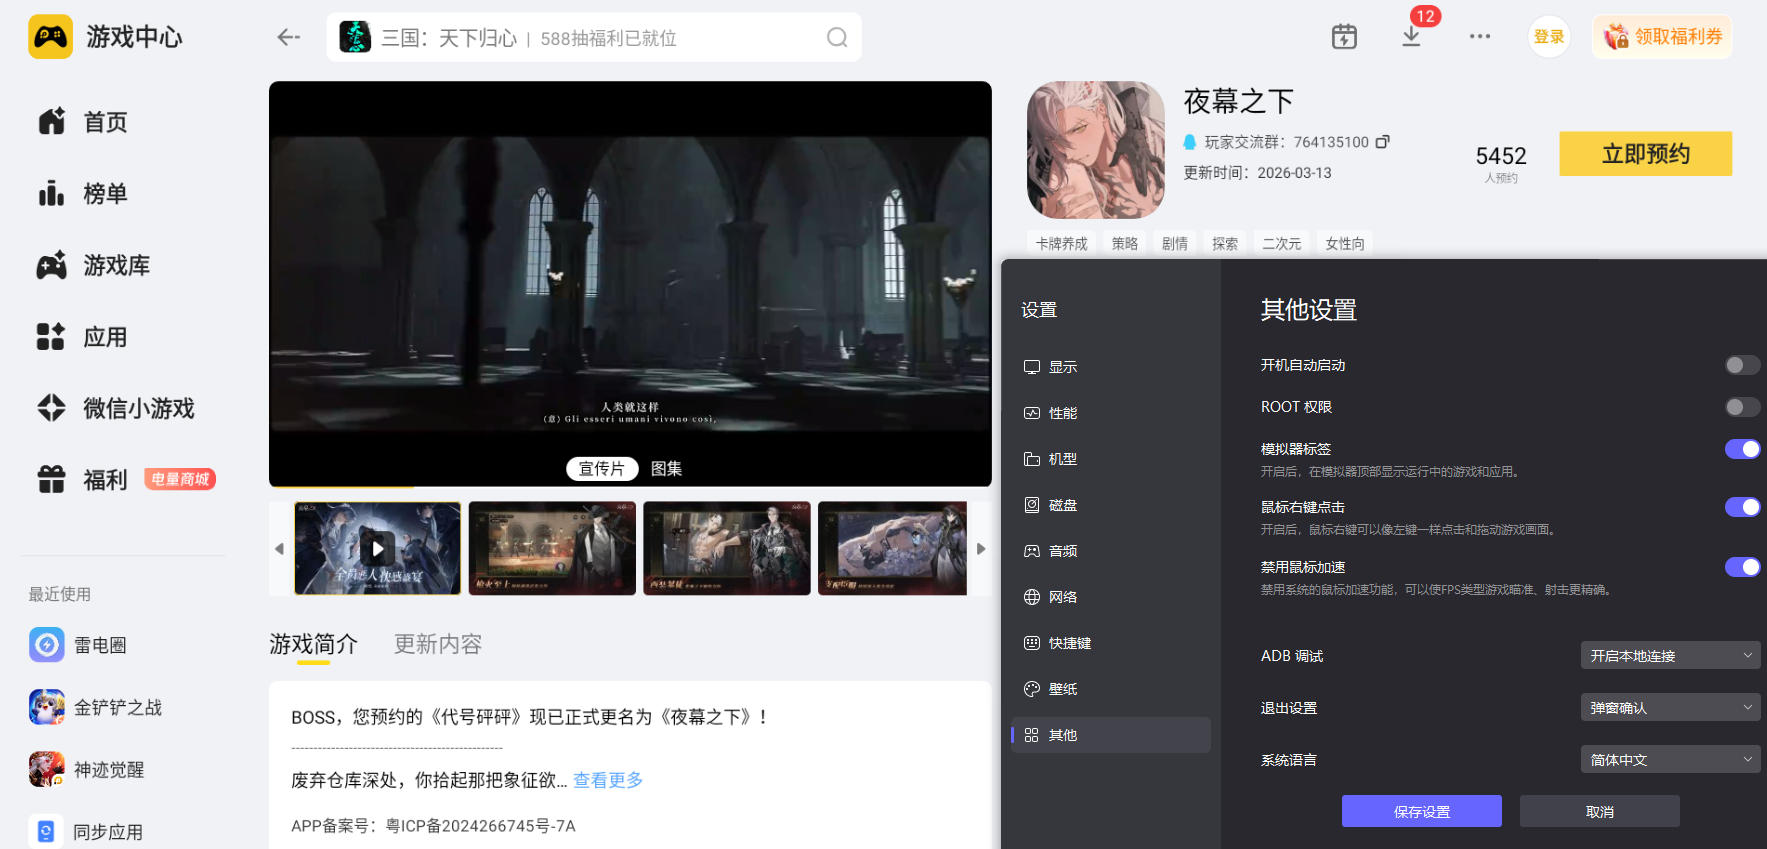
Task: Click the 立即预约 button
Action: 1645,154
